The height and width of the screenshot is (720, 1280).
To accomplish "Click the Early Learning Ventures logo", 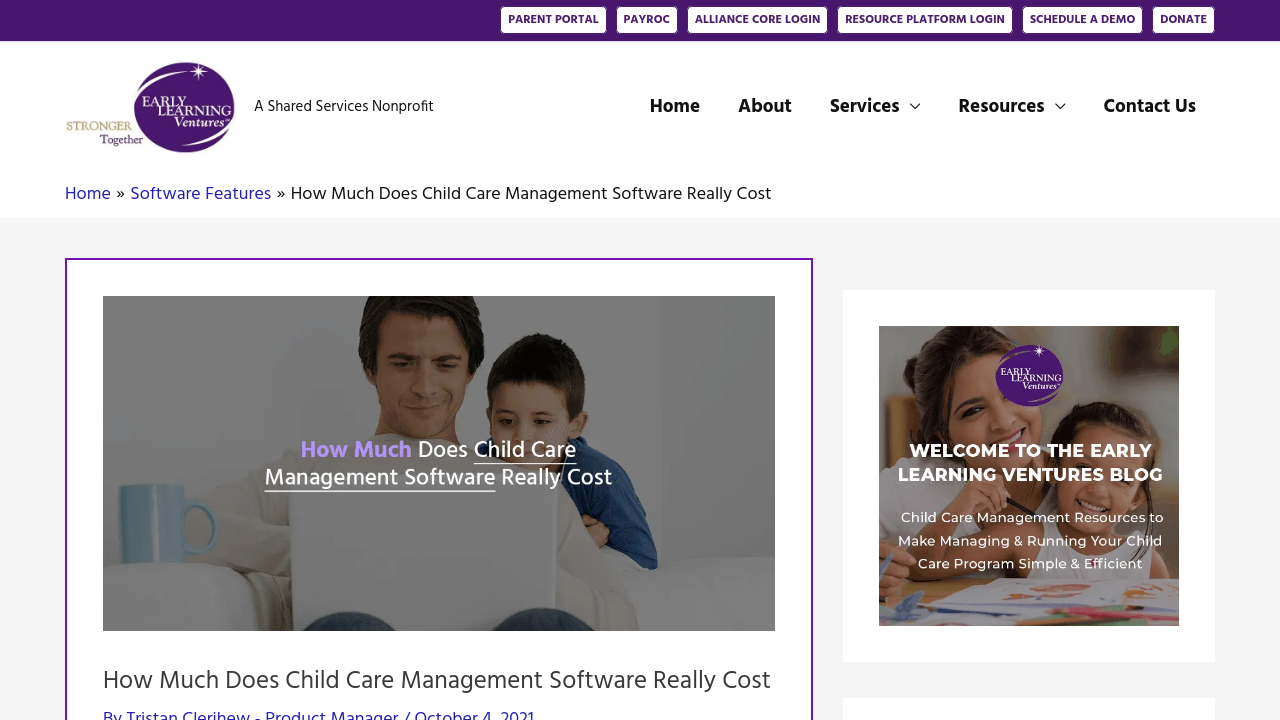I will pos(150,107).
